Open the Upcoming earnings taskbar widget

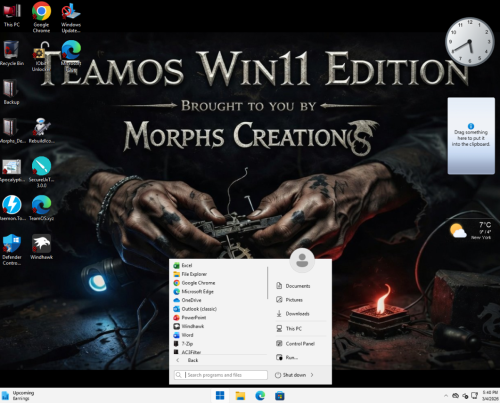point(18,396)
